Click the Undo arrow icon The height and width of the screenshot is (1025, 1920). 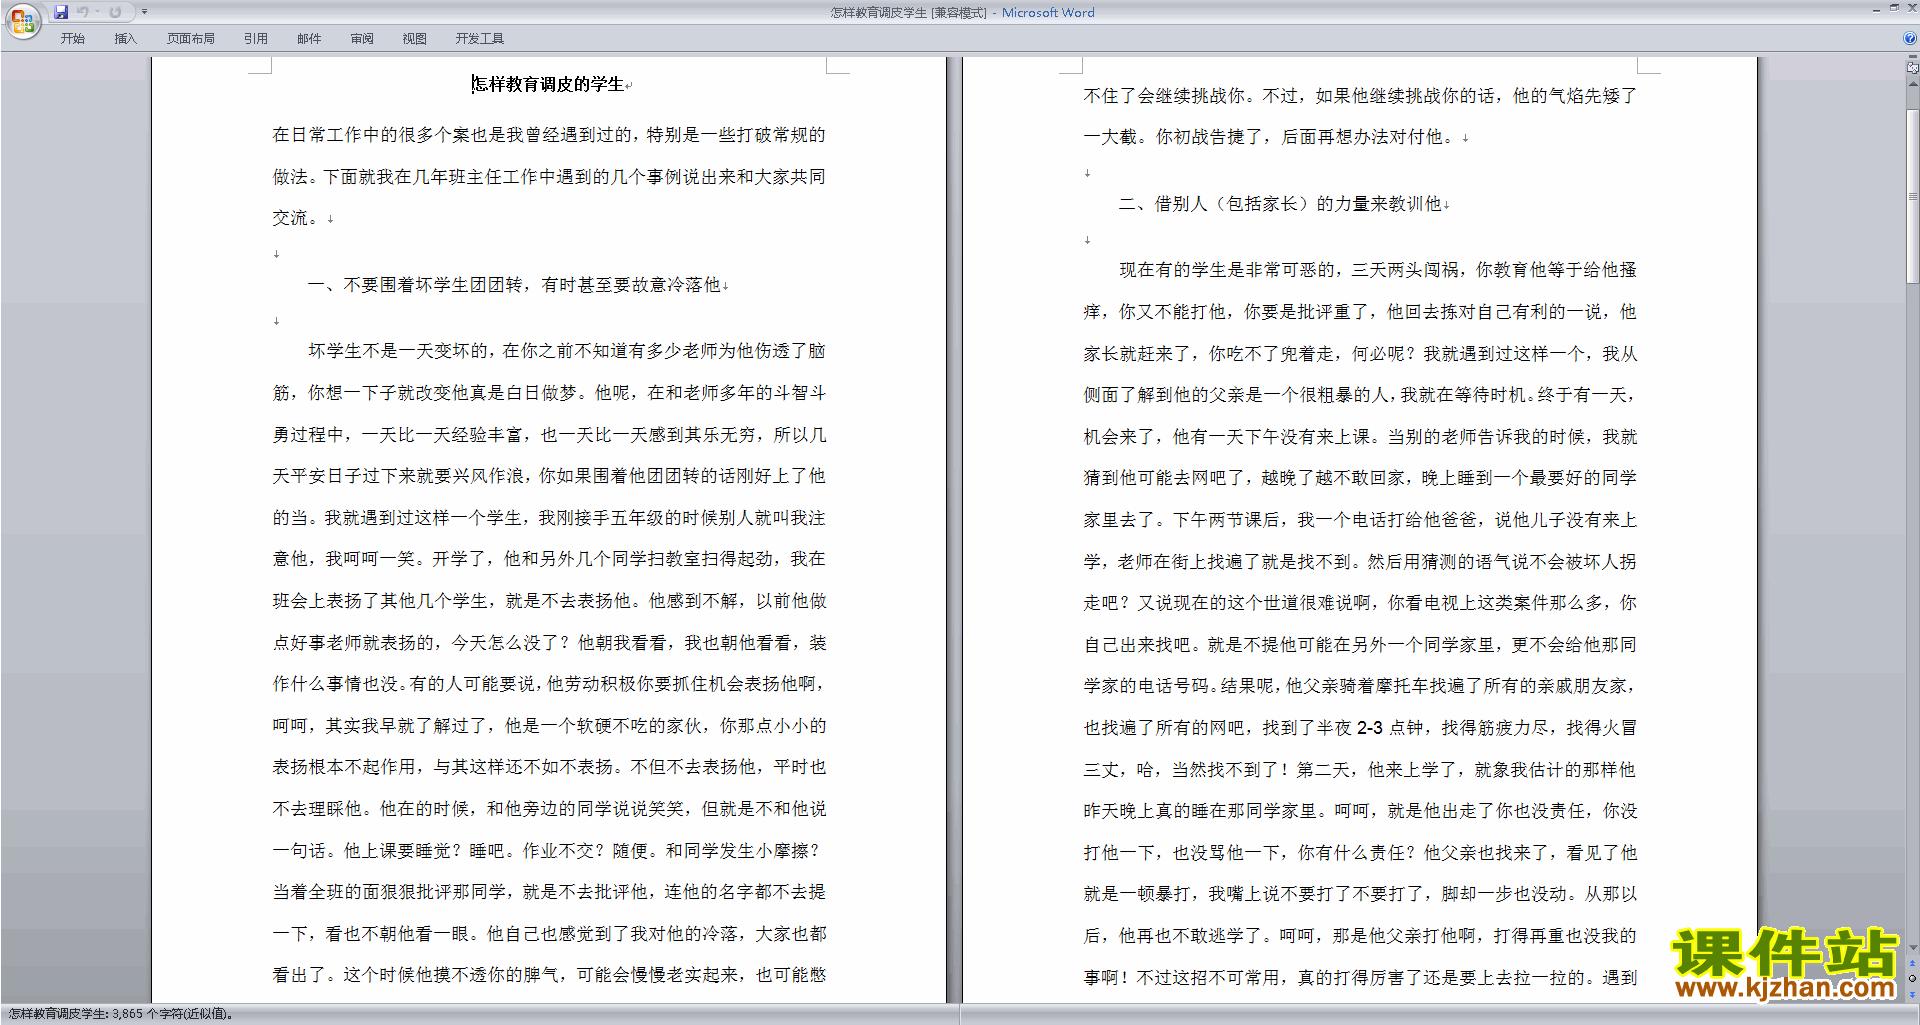click(83, 12)
